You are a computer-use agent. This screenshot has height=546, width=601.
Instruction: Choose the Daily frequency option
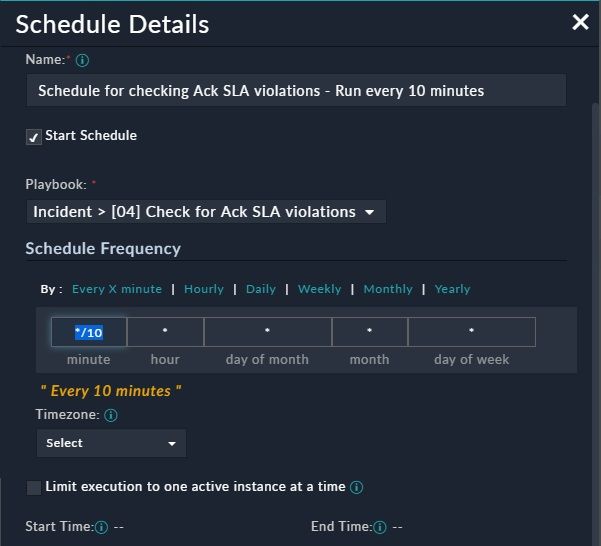click(x=261, y=289)
